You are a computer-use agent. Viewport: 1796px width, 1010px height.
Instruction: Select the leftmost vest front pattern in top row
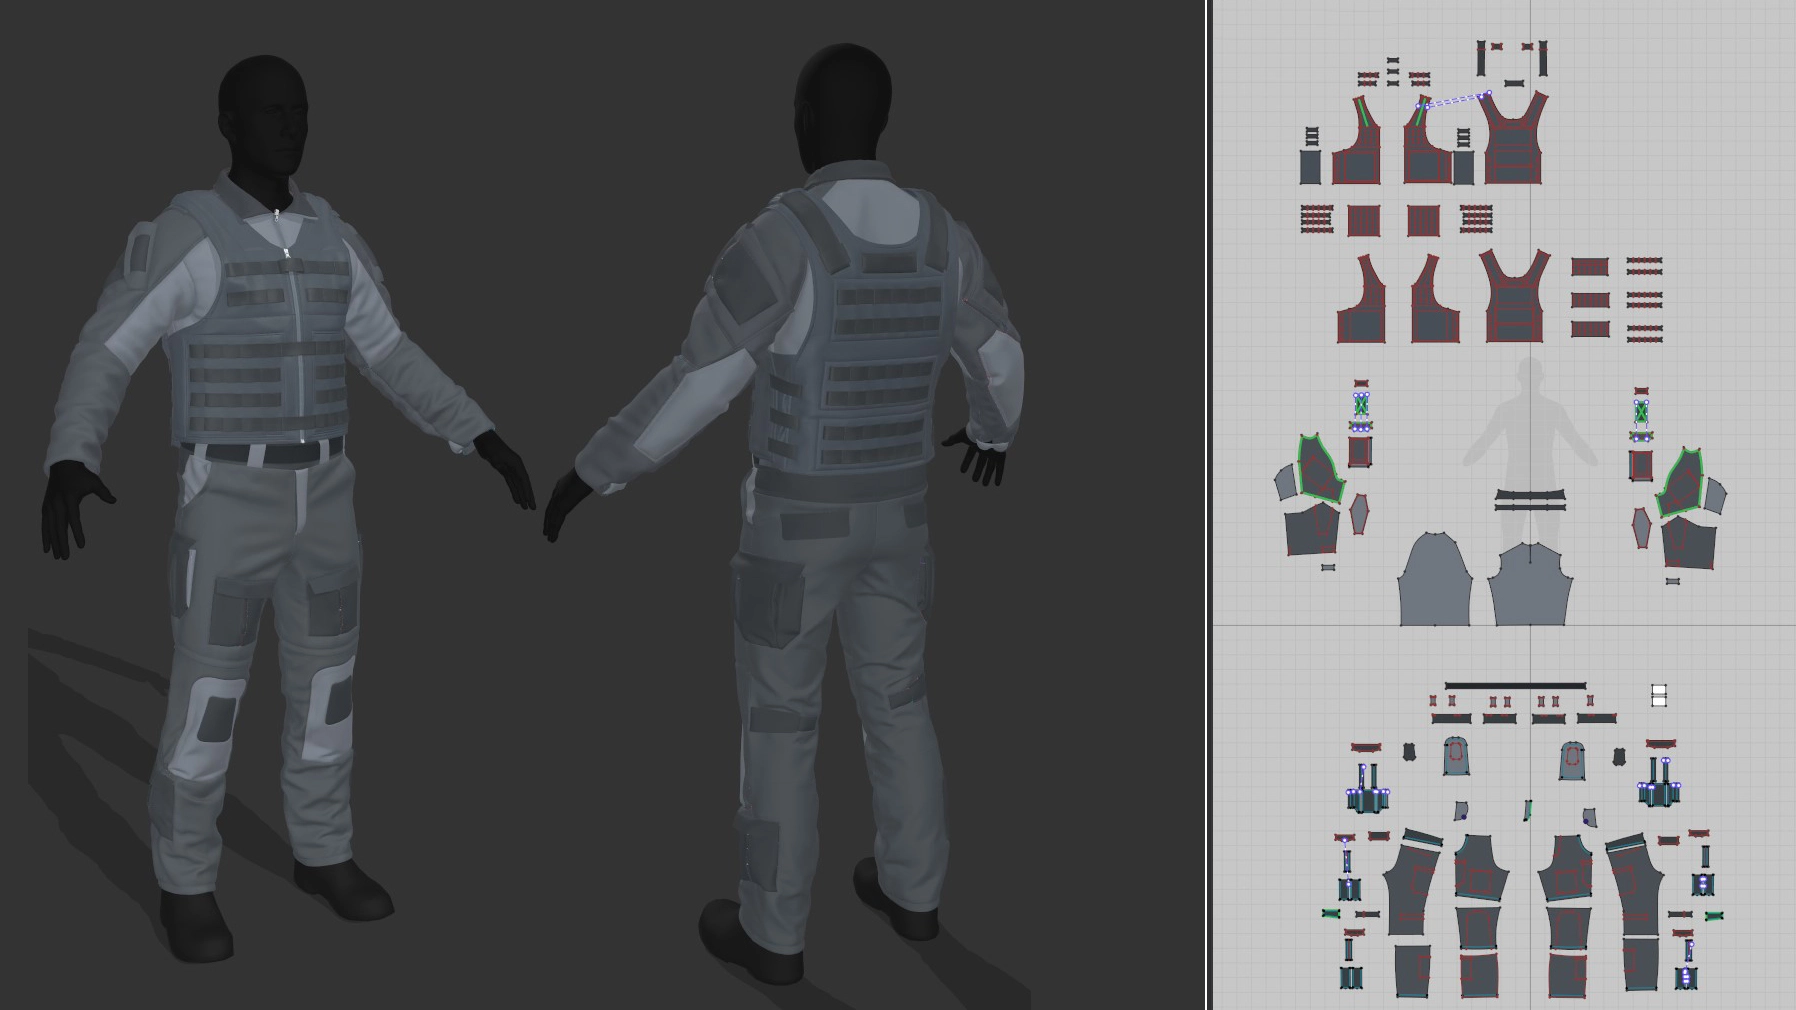coord(1357,150)
